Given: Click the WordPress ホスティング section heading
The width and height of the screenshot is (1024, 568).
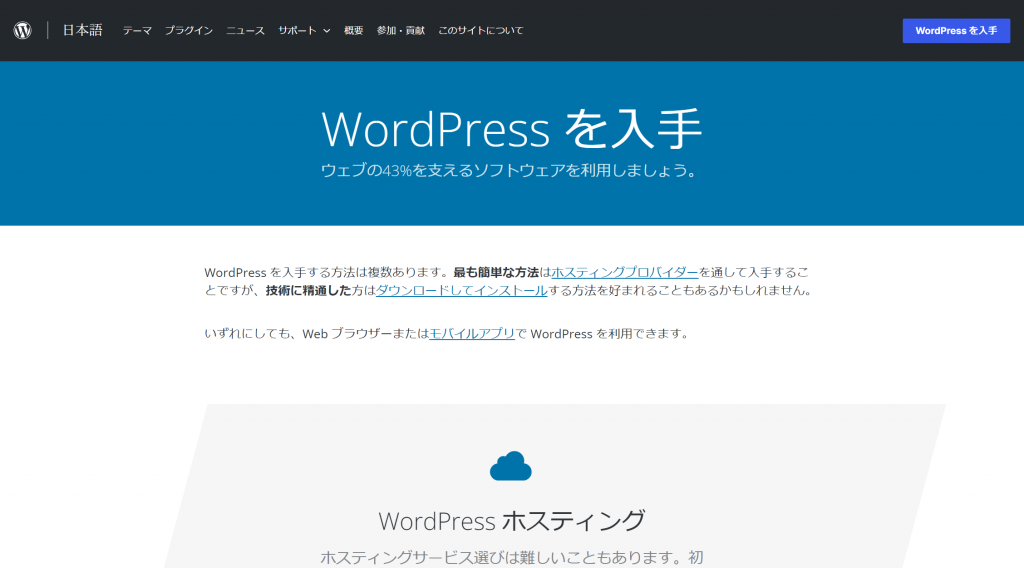Looking at the screenshot, I should point(511,521).
